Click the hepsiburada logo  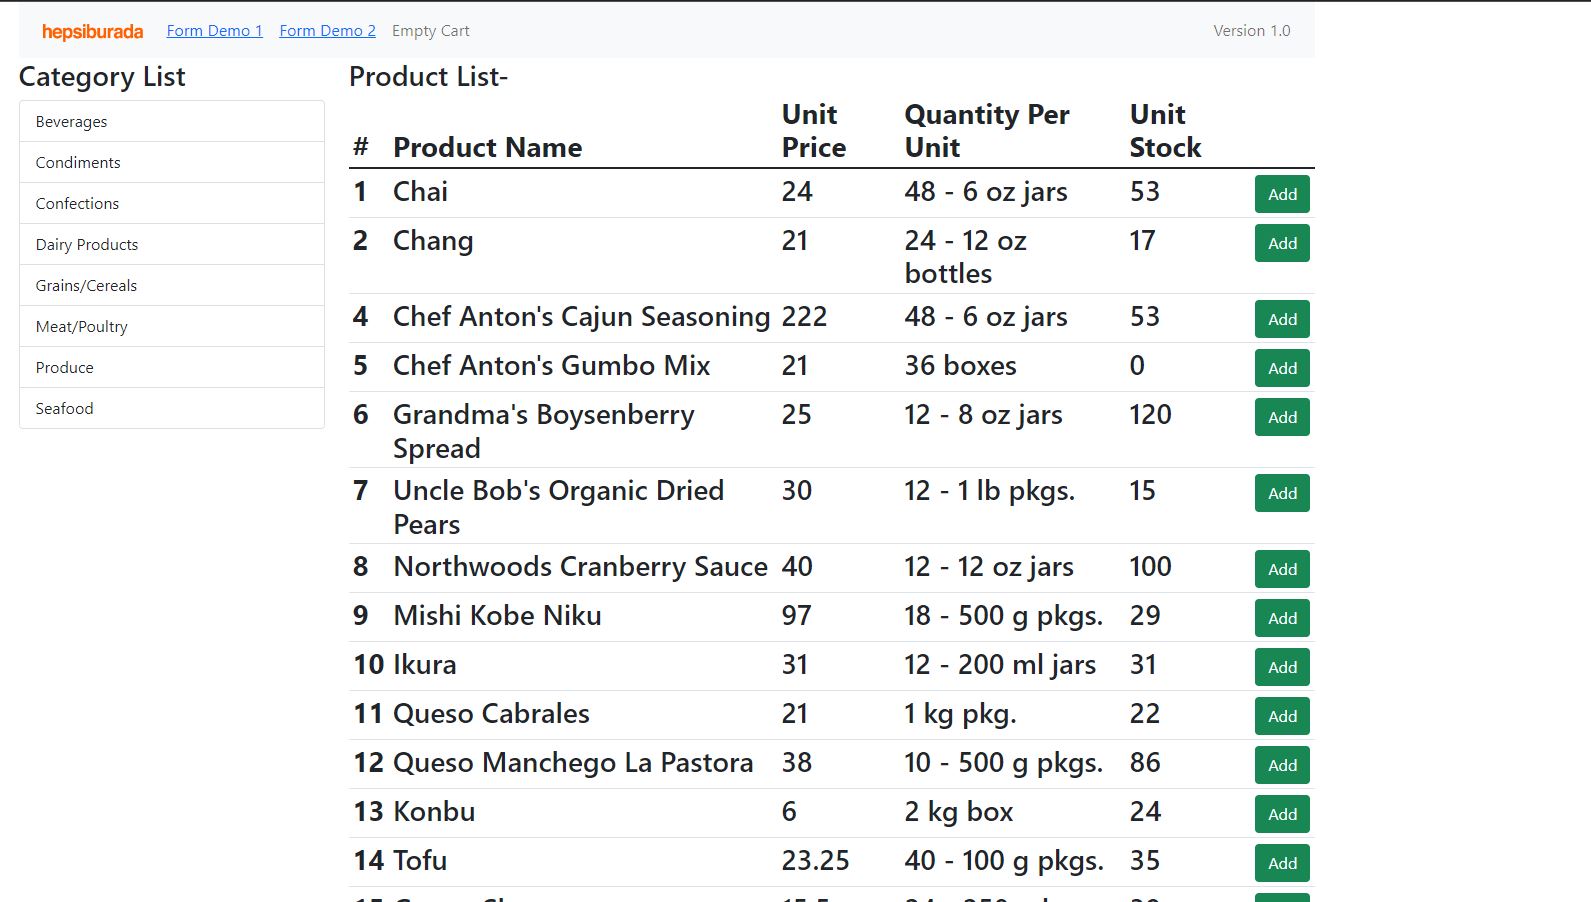93,31
